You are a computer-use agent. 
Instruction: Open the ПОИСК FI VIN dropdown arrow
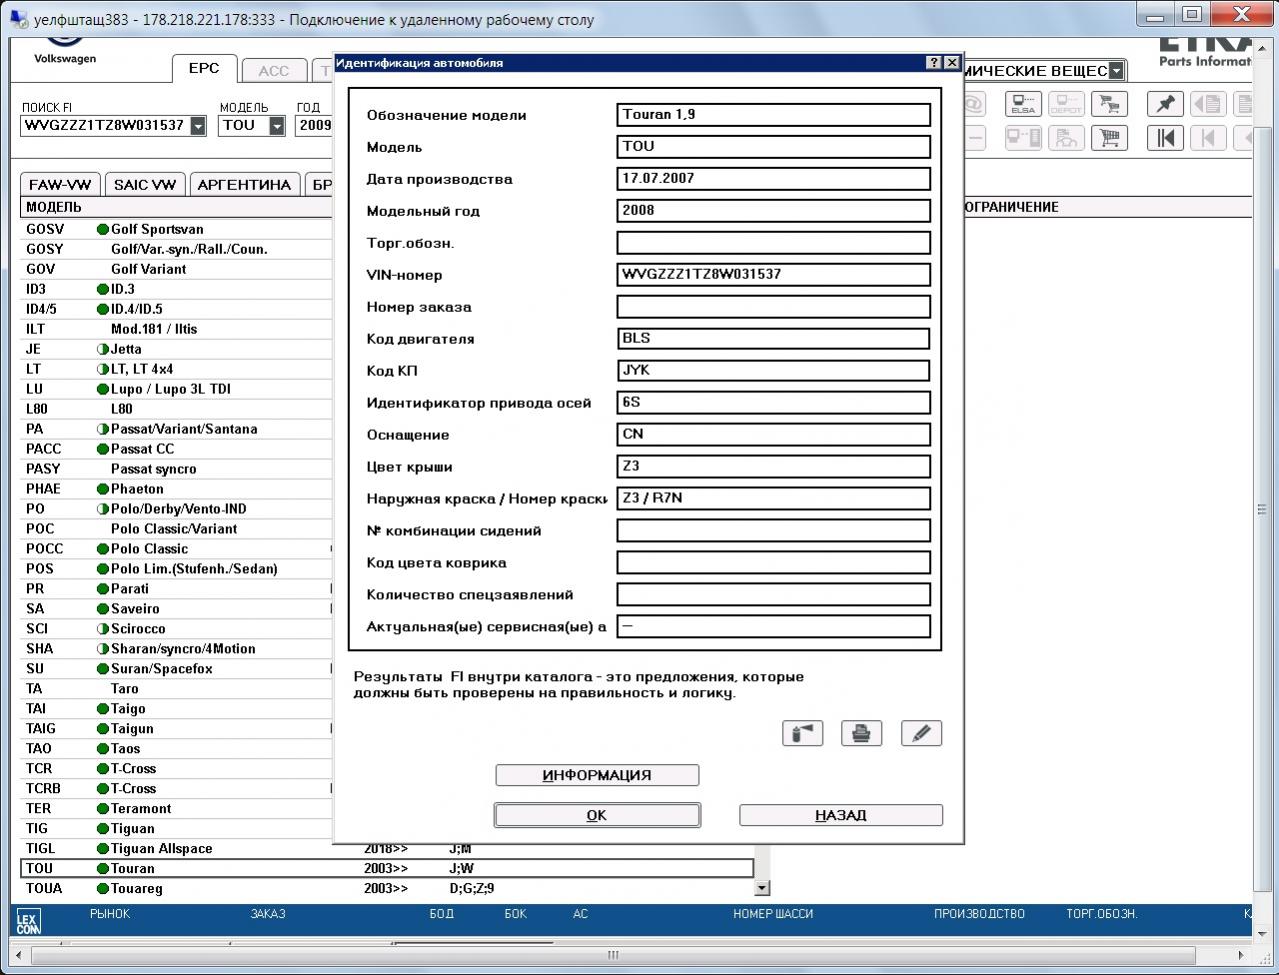pyautogui.click(x=198, y=126)
